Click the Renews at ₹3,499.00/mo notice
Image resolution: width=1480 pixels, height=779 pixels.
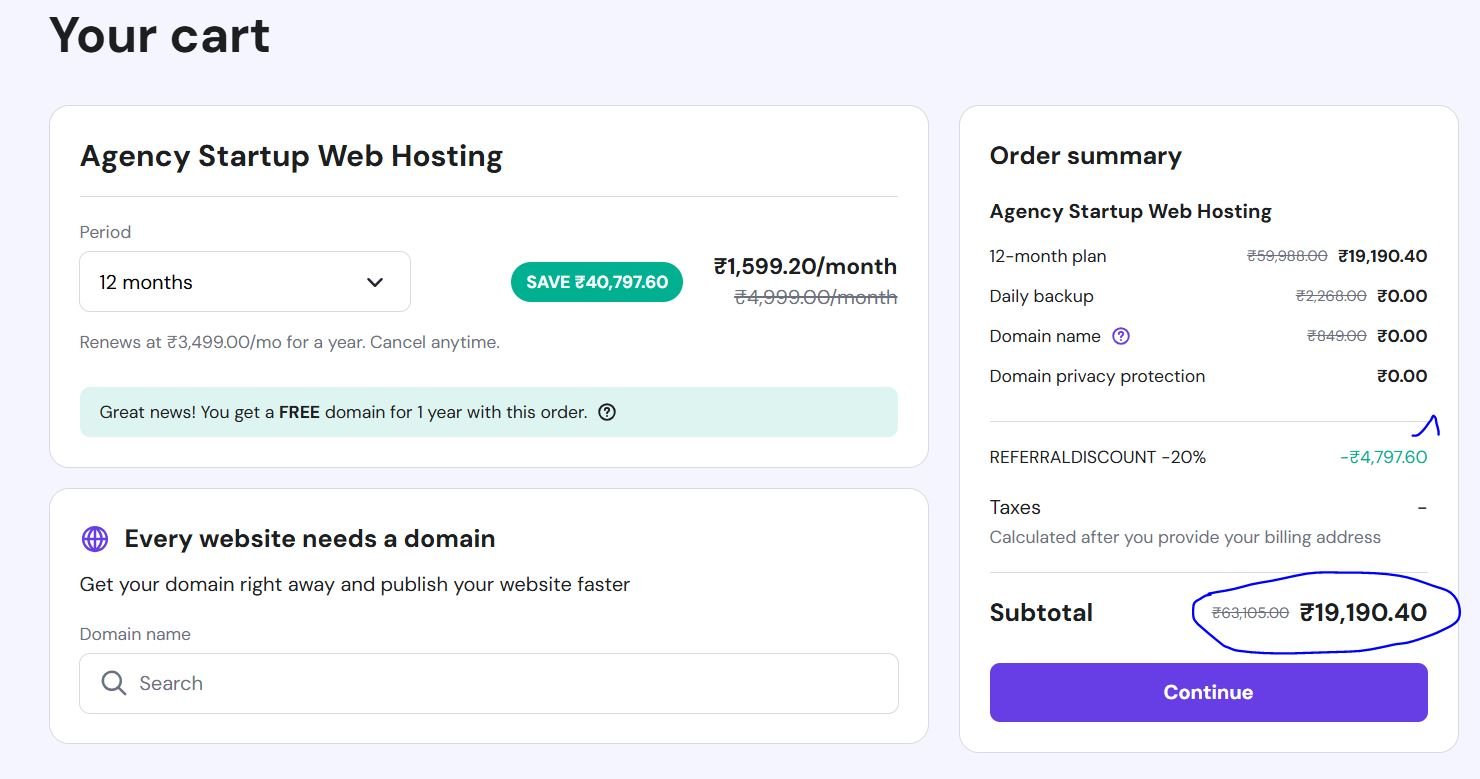[289, 342]
